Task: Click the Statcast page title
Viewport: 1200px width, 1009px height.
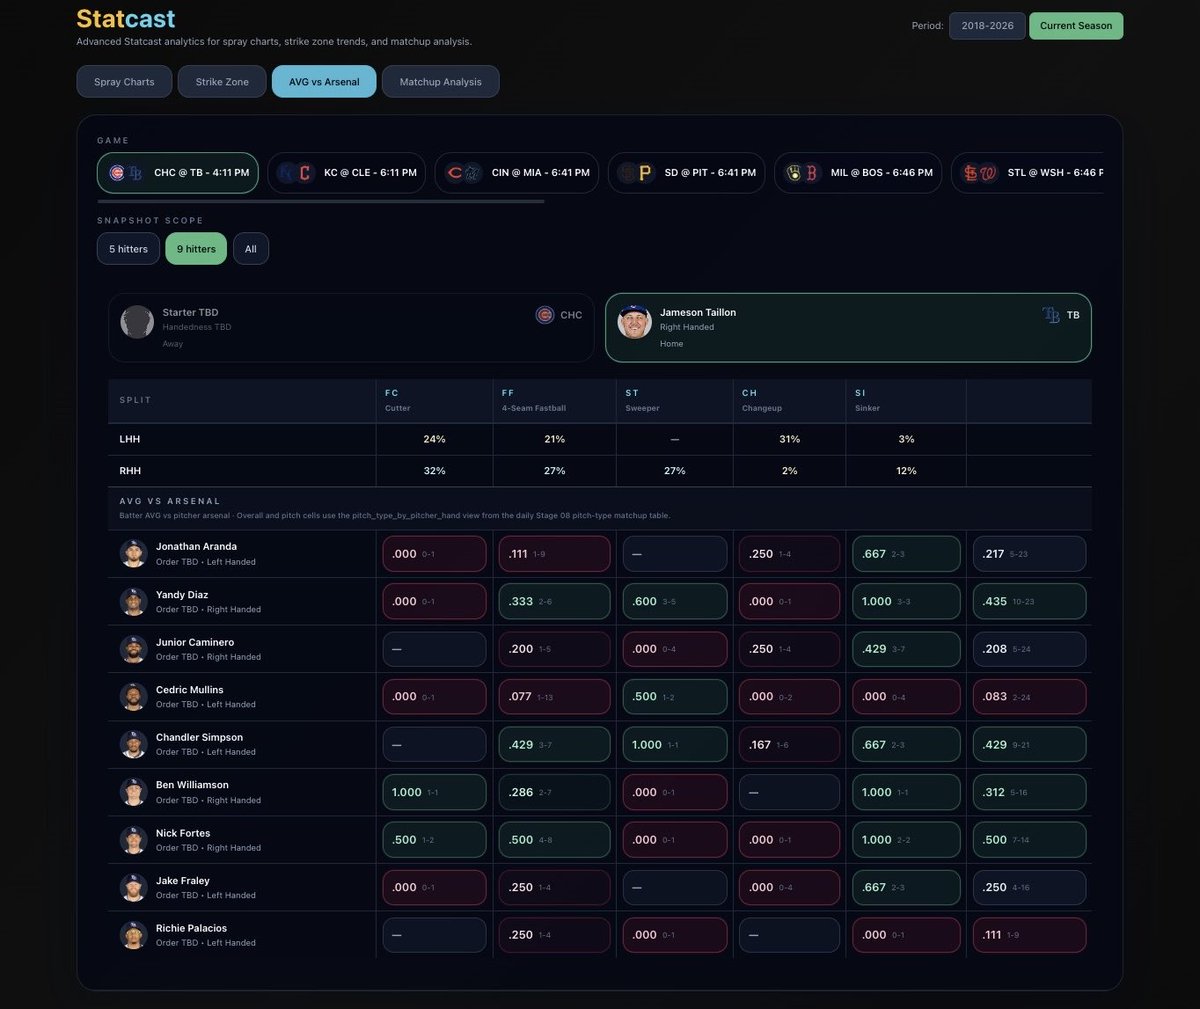Action: point(126,18)
